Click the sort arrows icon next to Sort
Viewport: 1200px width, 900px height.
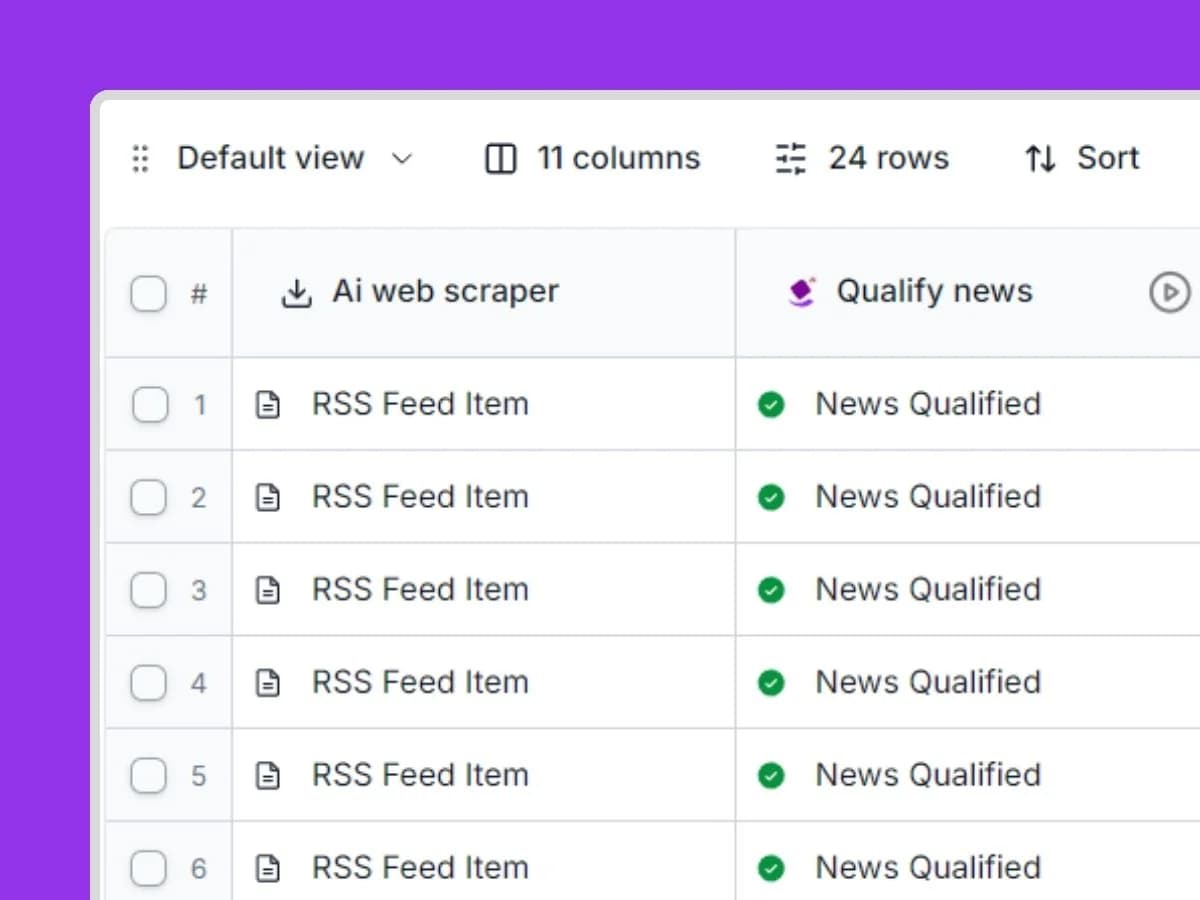click(x=1039, y=158)
